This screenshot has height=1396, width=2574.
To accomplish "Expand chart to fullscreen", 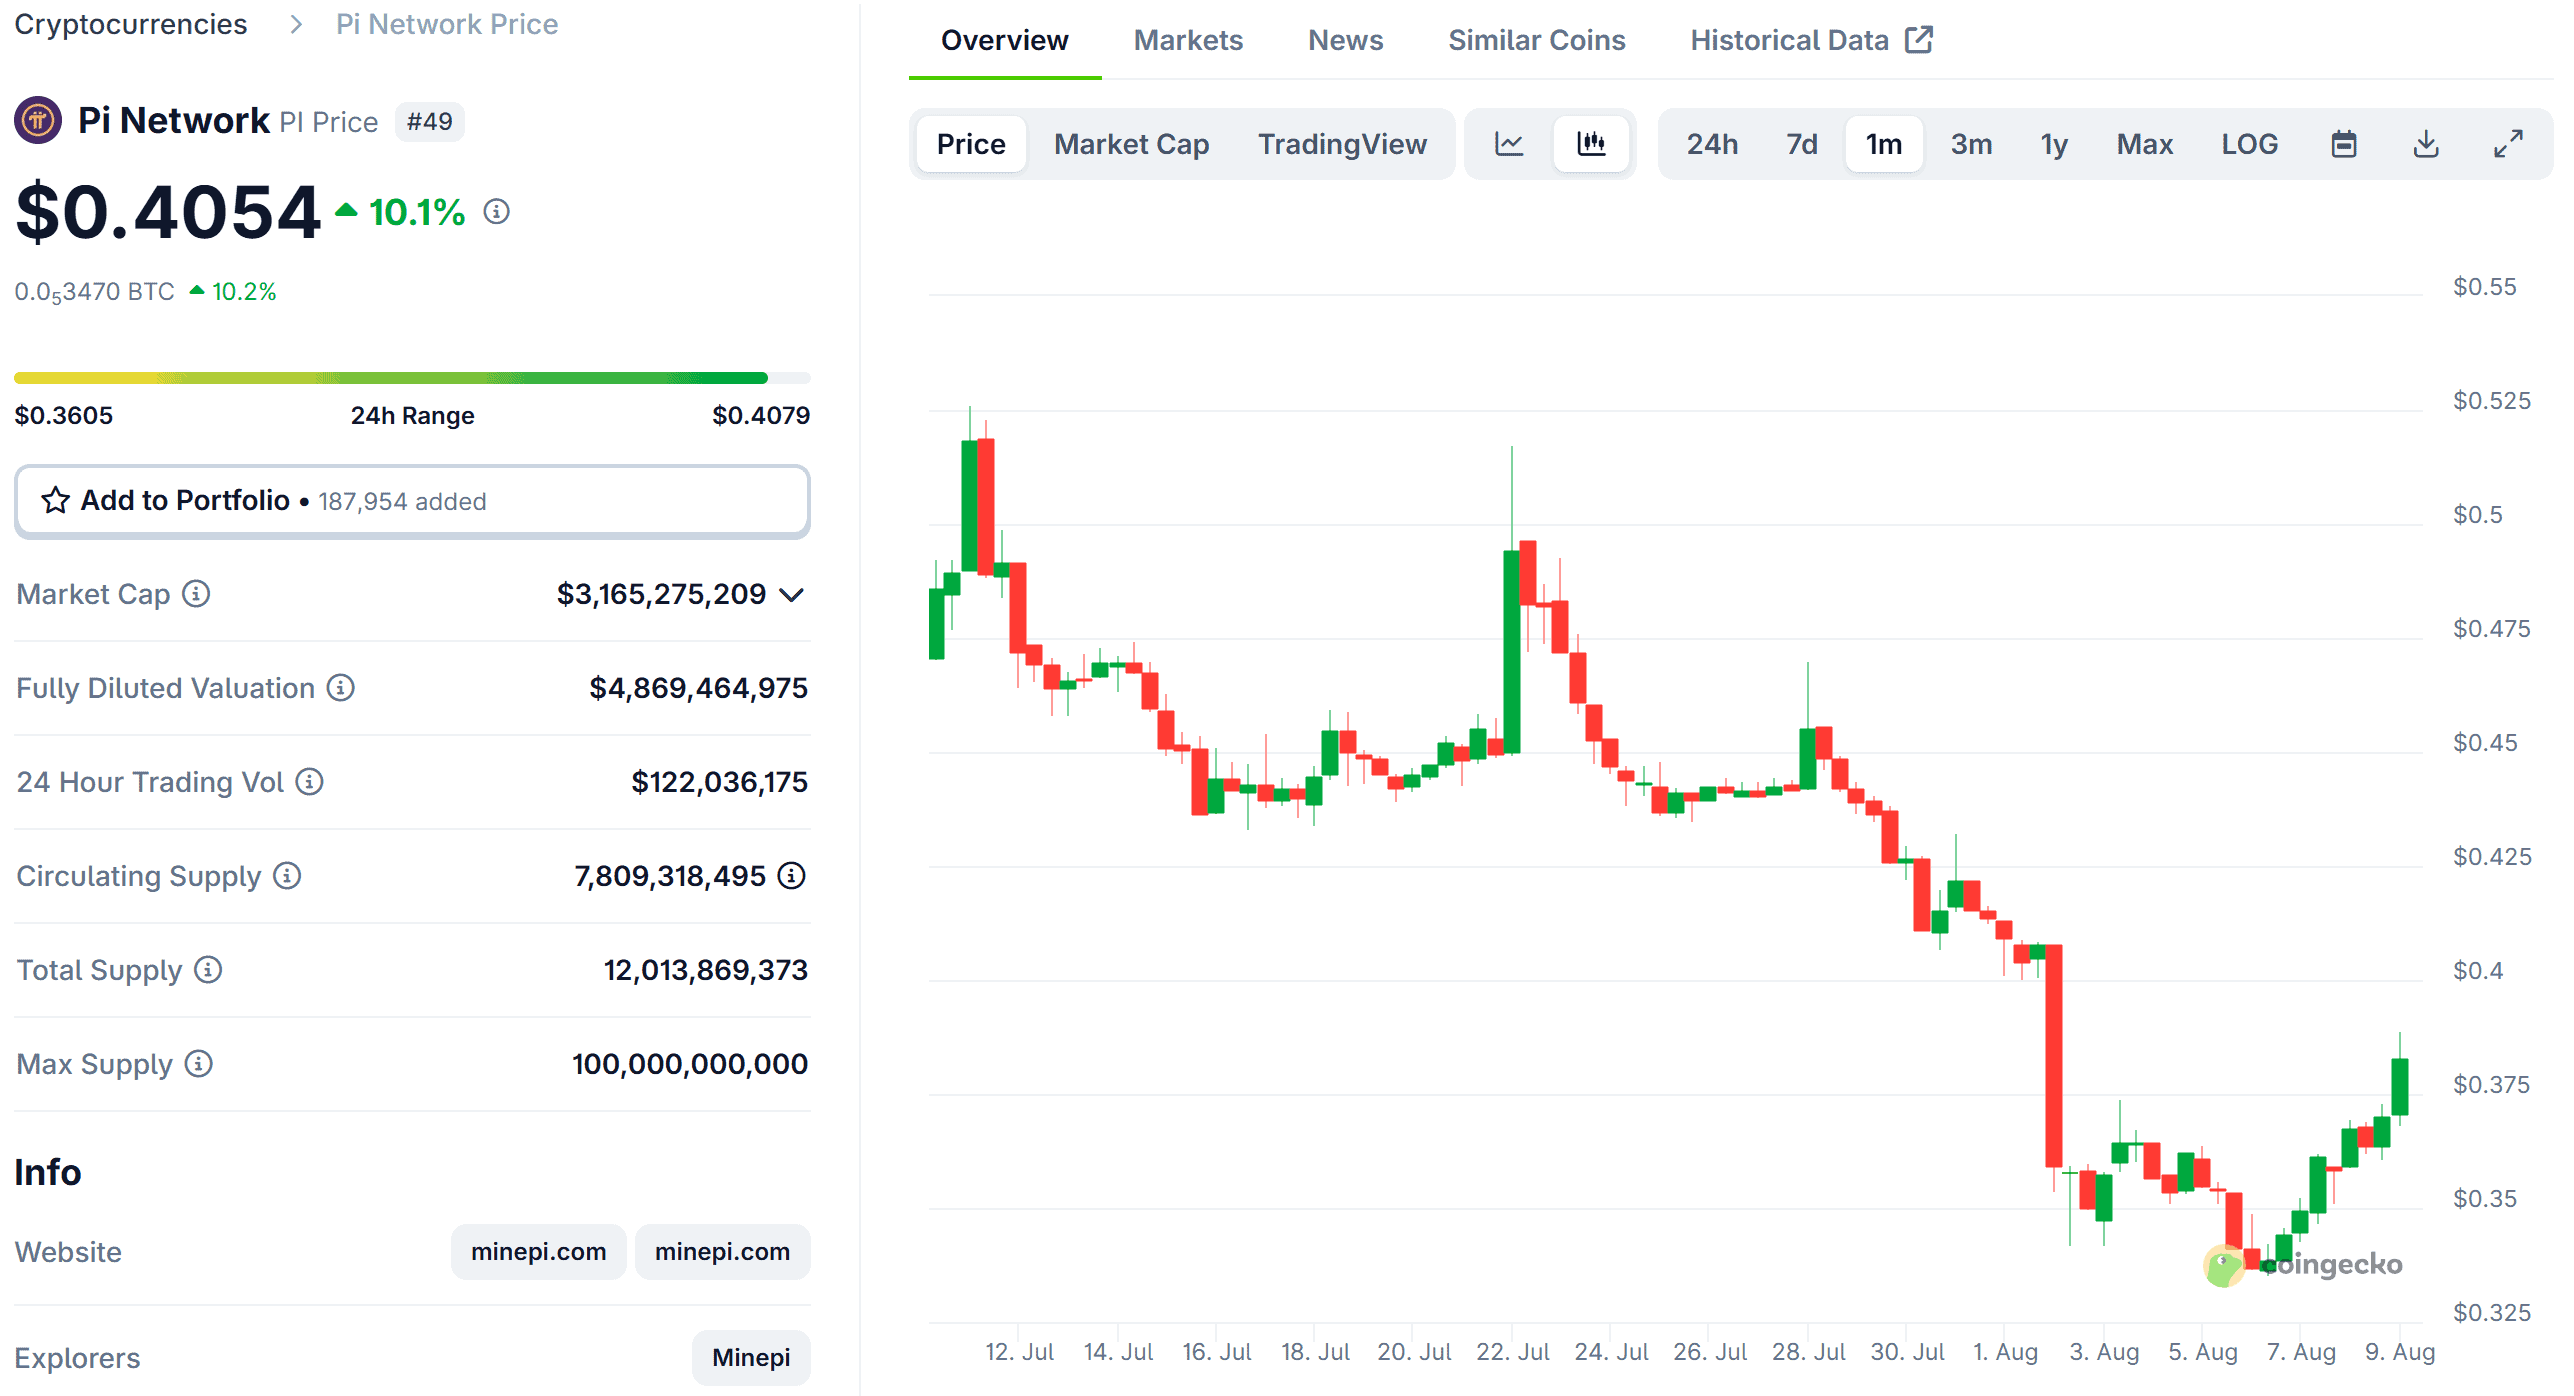I will coord(2508,144).
